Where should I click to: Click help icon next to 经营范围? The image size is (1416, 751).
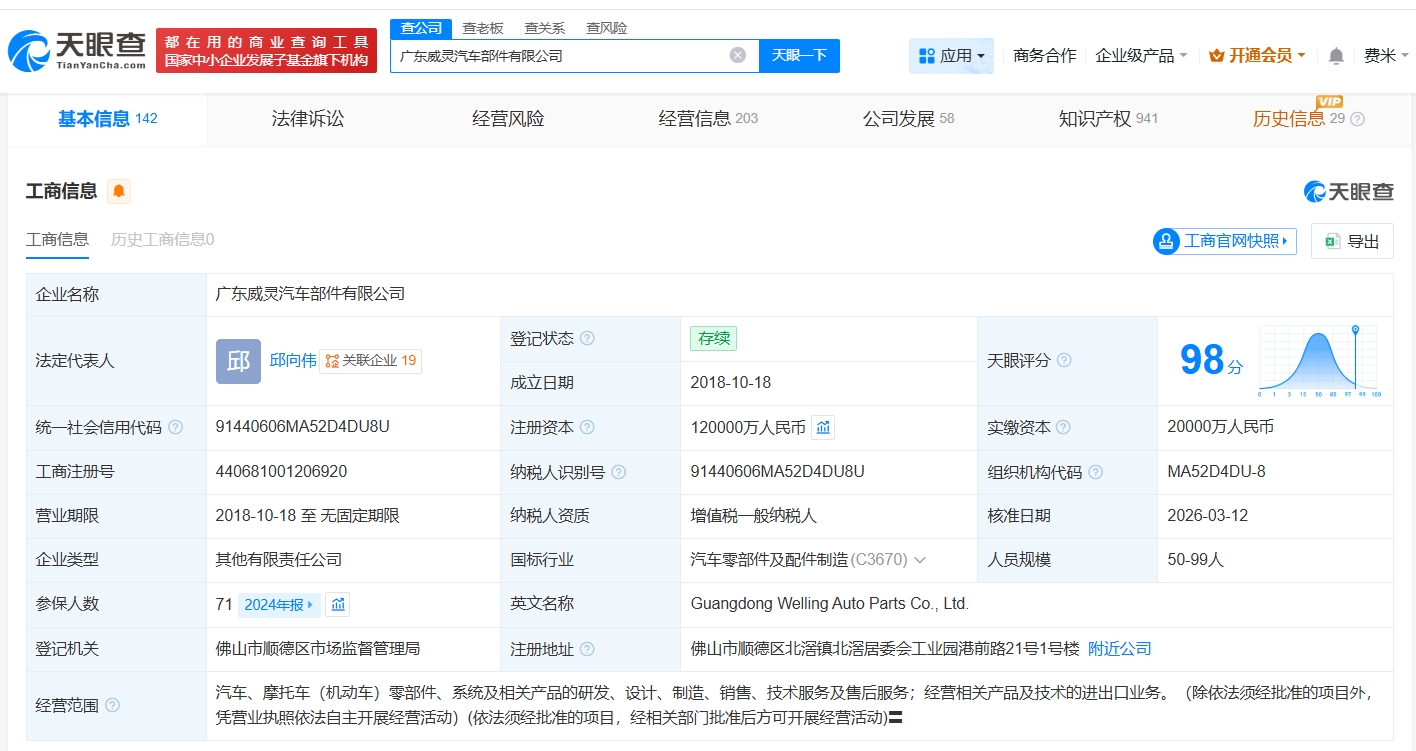coord(112,705)
